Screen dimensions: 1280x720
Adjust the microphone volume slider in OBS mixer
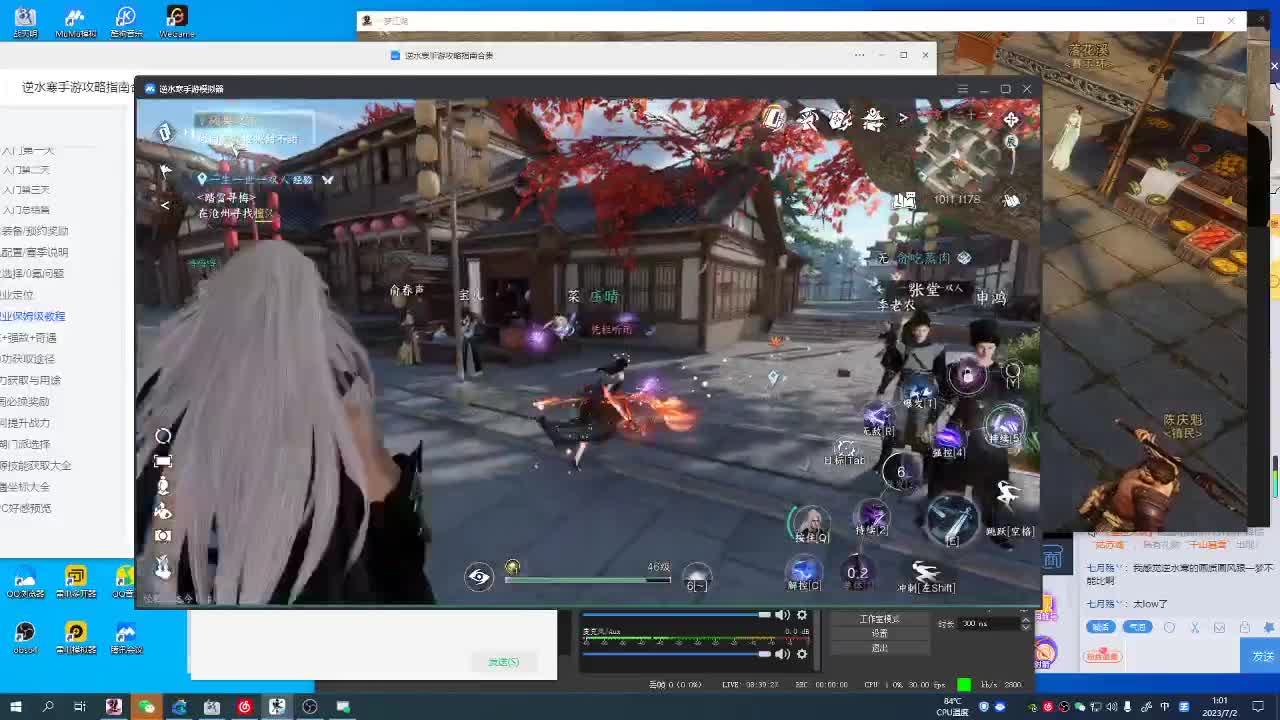point(677,654)
